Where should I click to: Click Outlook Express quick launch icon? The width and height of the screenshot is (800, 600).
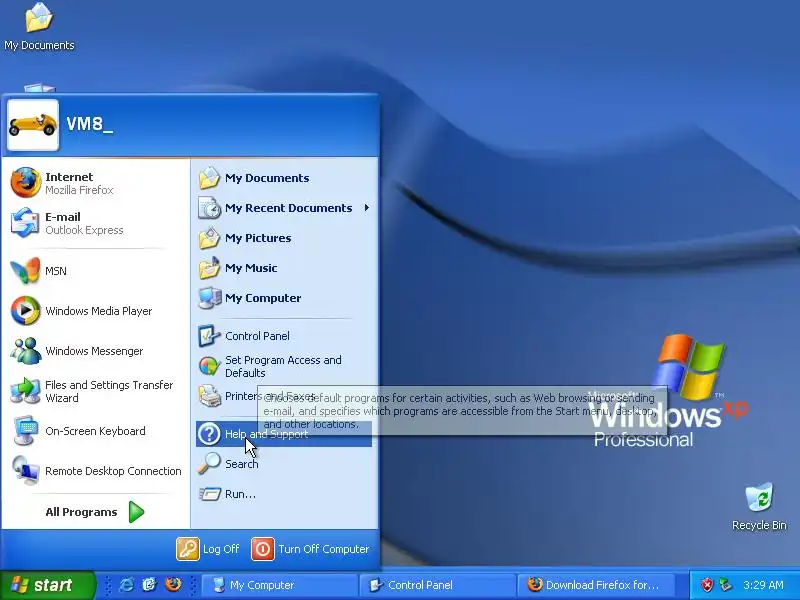(x=149, y=585)
